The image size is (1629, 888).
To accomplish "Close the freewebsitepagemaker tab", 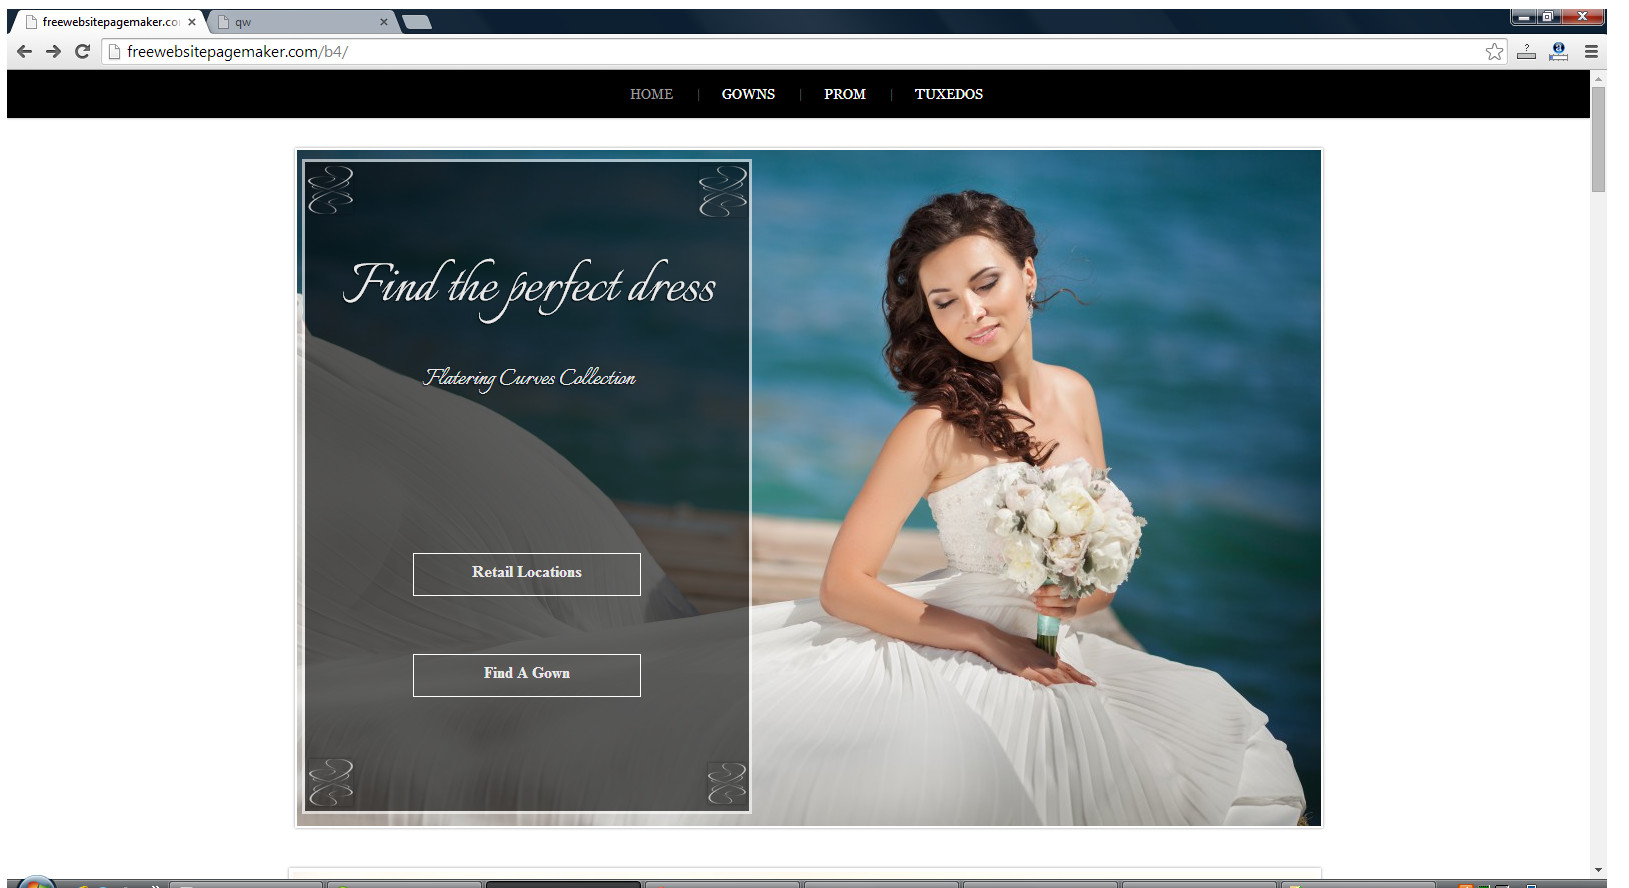I will tap(192, 22).
